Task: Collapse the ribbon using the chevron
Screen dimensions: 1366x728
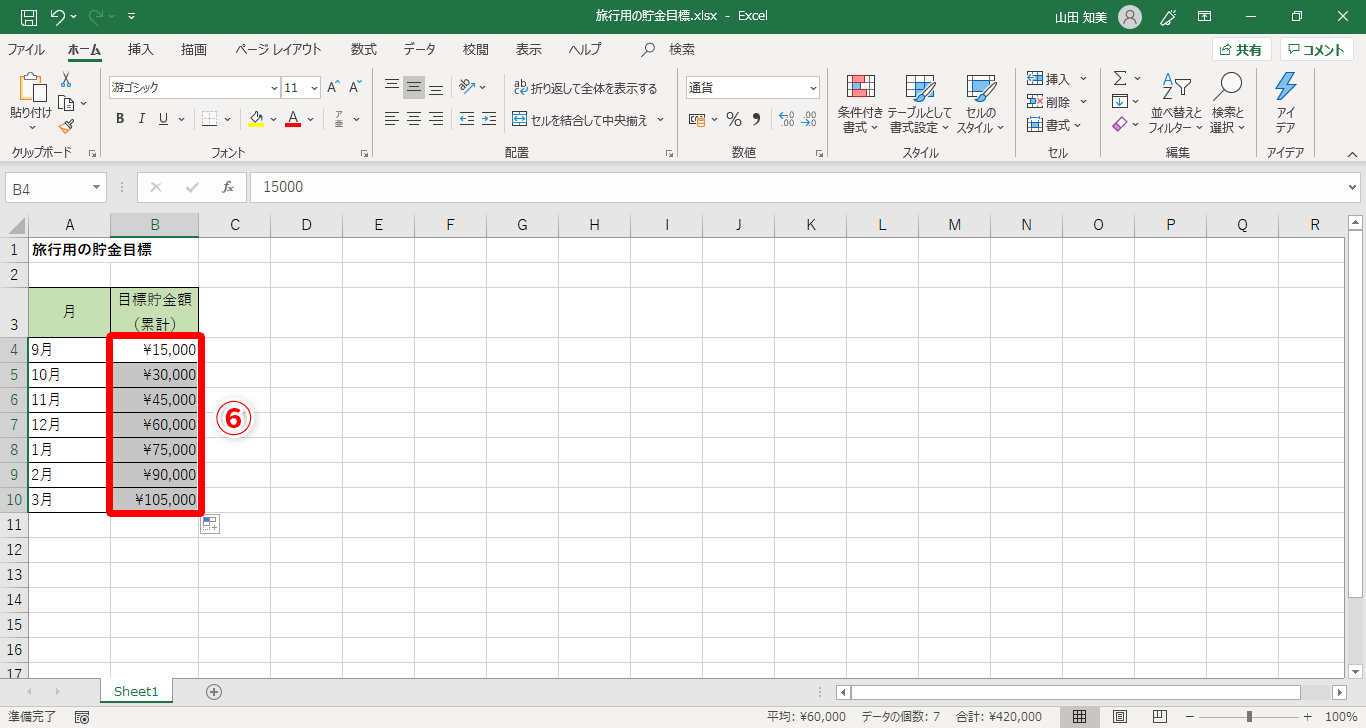Action: (1352, 154)
